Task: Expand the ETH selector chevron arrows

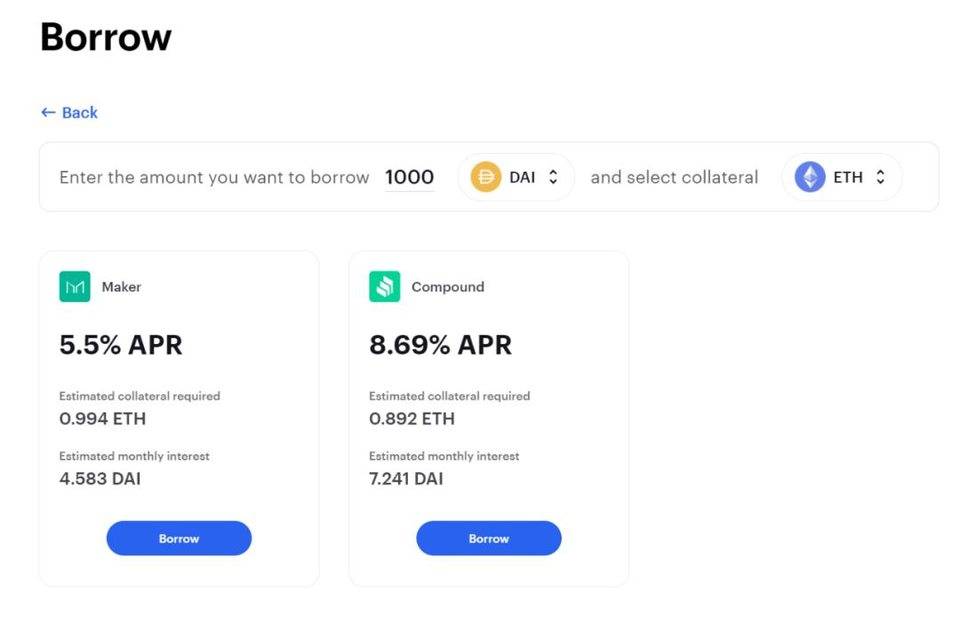Action: tap(879, 176)
